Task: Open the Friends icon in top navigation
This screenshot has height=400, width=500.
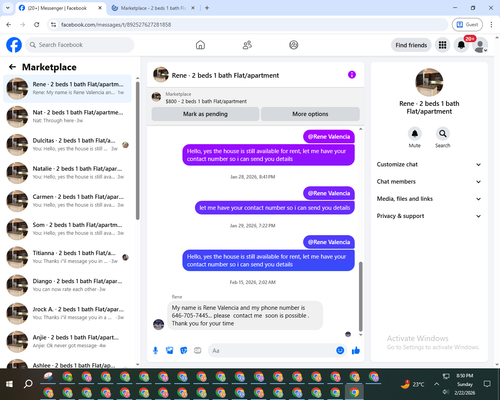Action: pos(247,45)
